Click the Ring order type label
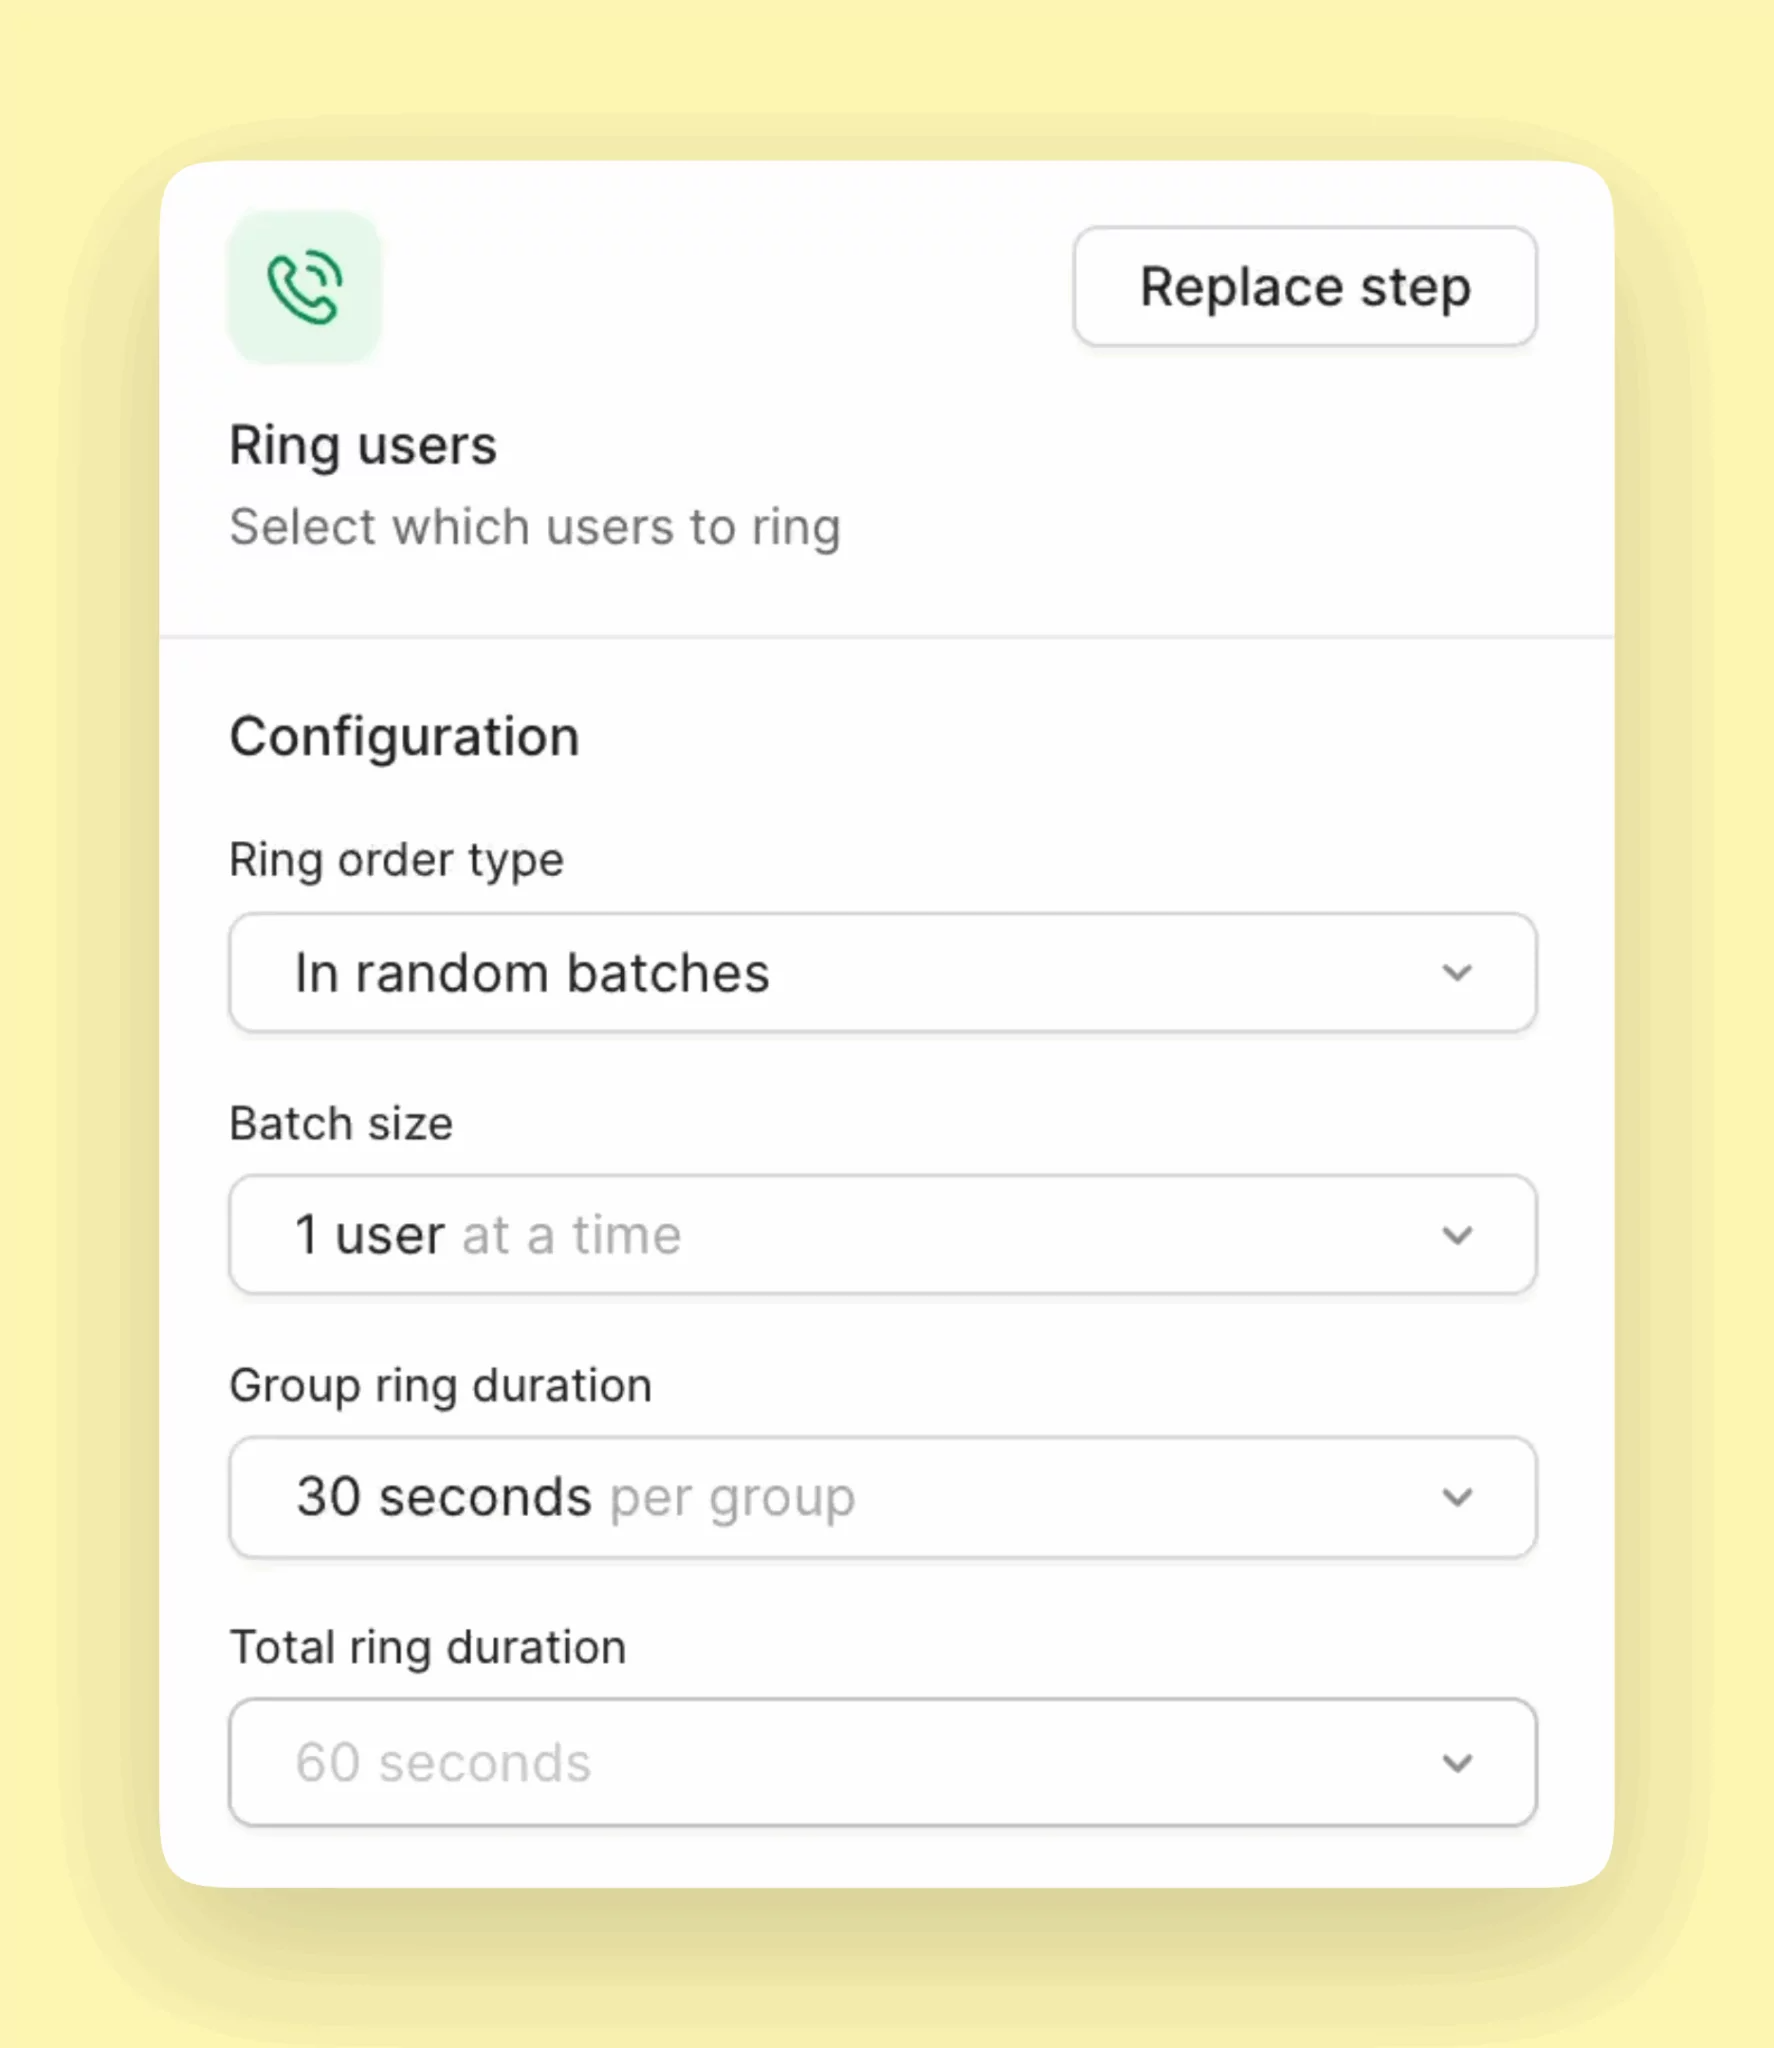Screen dimensions: 1774x2048 (x=396, y=858)
